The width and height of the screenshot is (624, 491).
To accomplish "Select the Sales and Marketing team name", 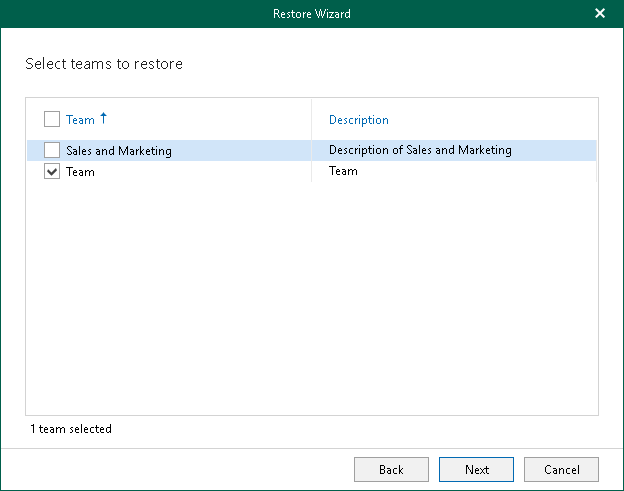I will [x=119, y=151].
